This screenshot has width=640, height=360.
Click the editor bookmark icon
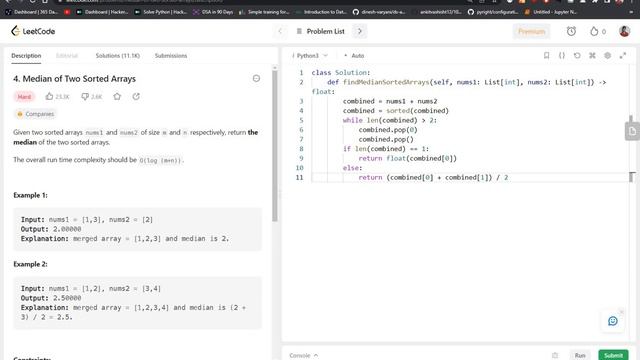(546, 56)
